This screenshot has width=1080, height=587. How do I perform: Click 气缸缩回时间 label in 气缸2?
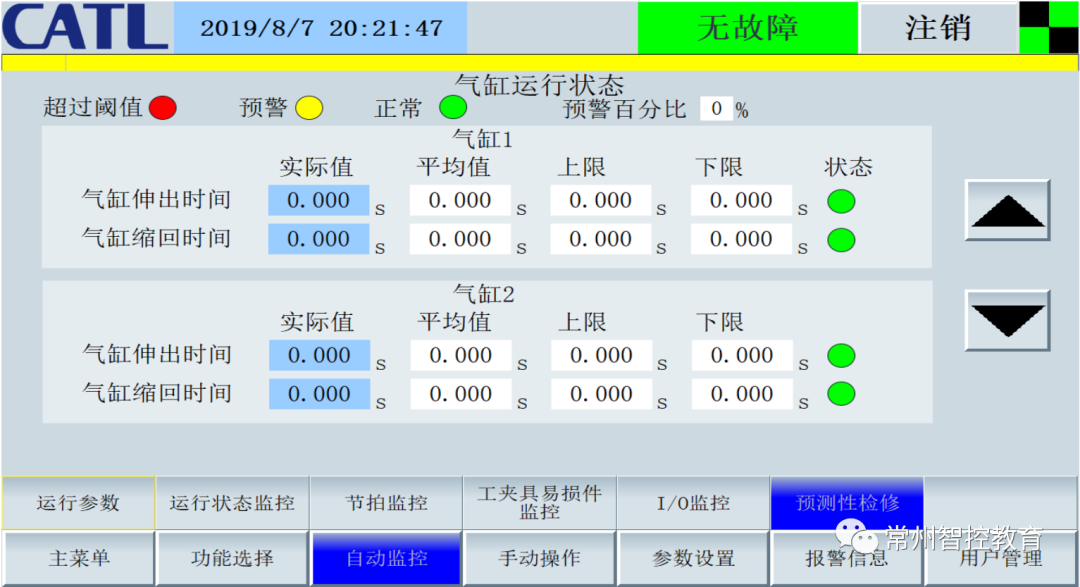(157, 393)
